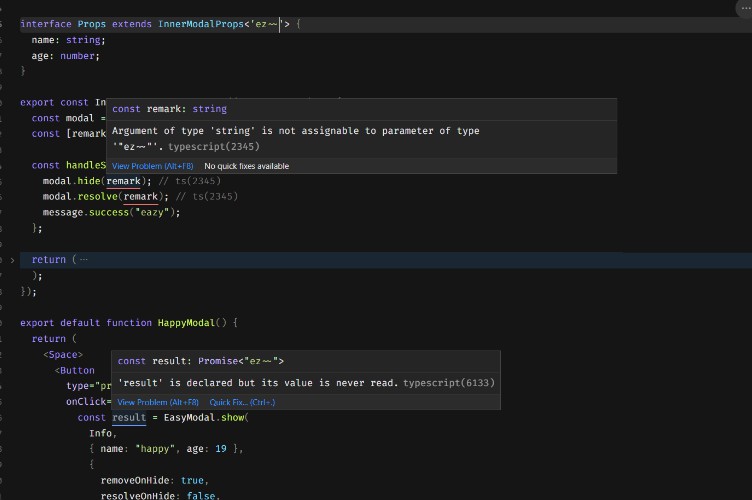
Task: Open View Problem in remark error tooltip
Action: click(154, 166)
